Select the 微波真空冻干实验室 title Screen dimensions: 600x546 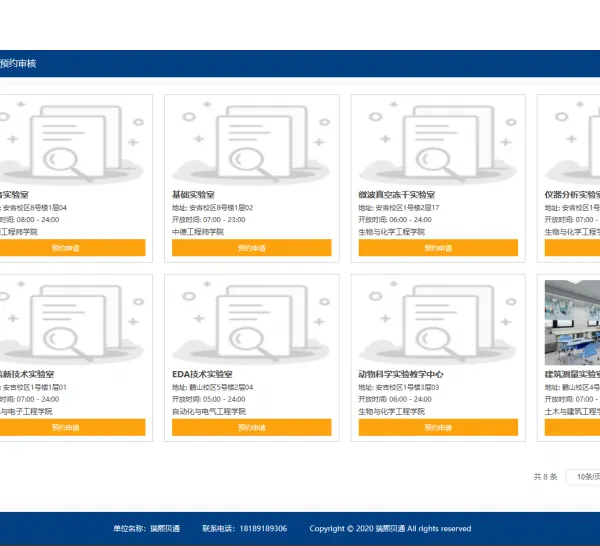(x=396, y=195)
